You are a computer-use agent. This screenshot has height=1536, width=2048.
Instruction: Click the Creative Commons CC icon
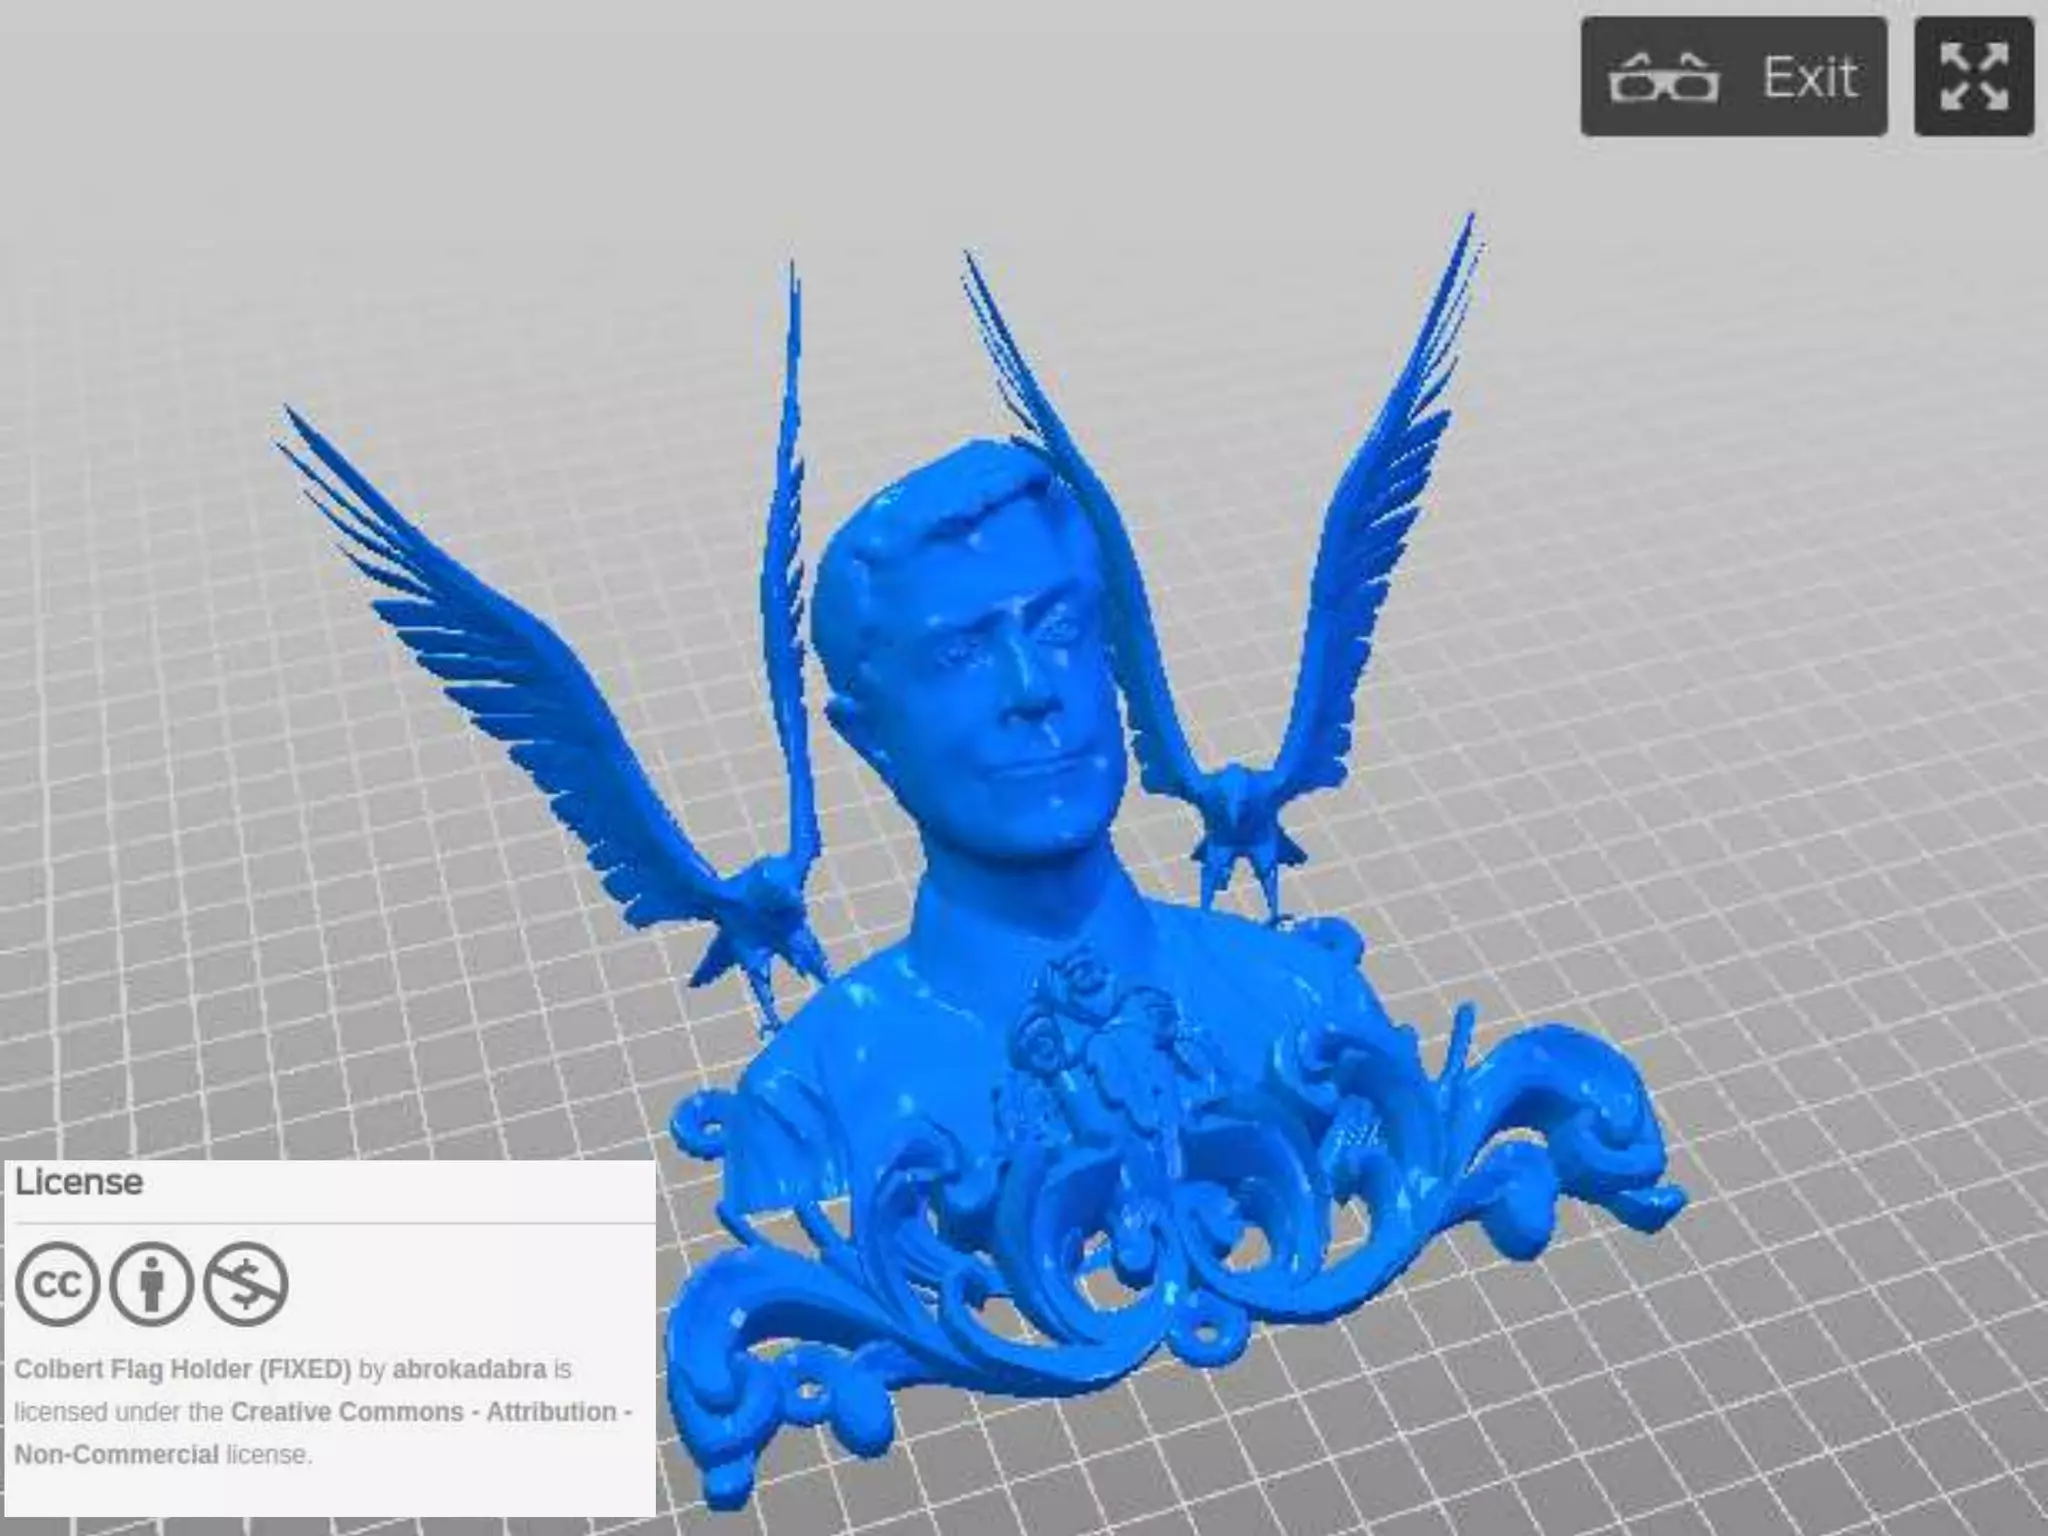(x=57, y=1284)
